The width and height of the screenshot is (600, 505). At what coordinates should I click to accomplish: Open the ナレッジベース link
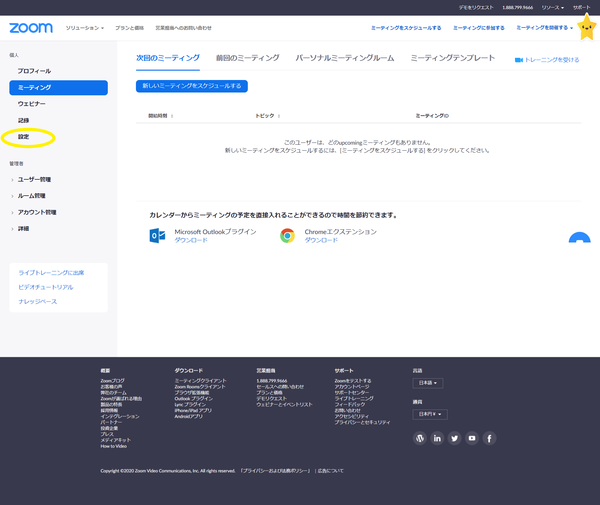click(x=38, y=302)
